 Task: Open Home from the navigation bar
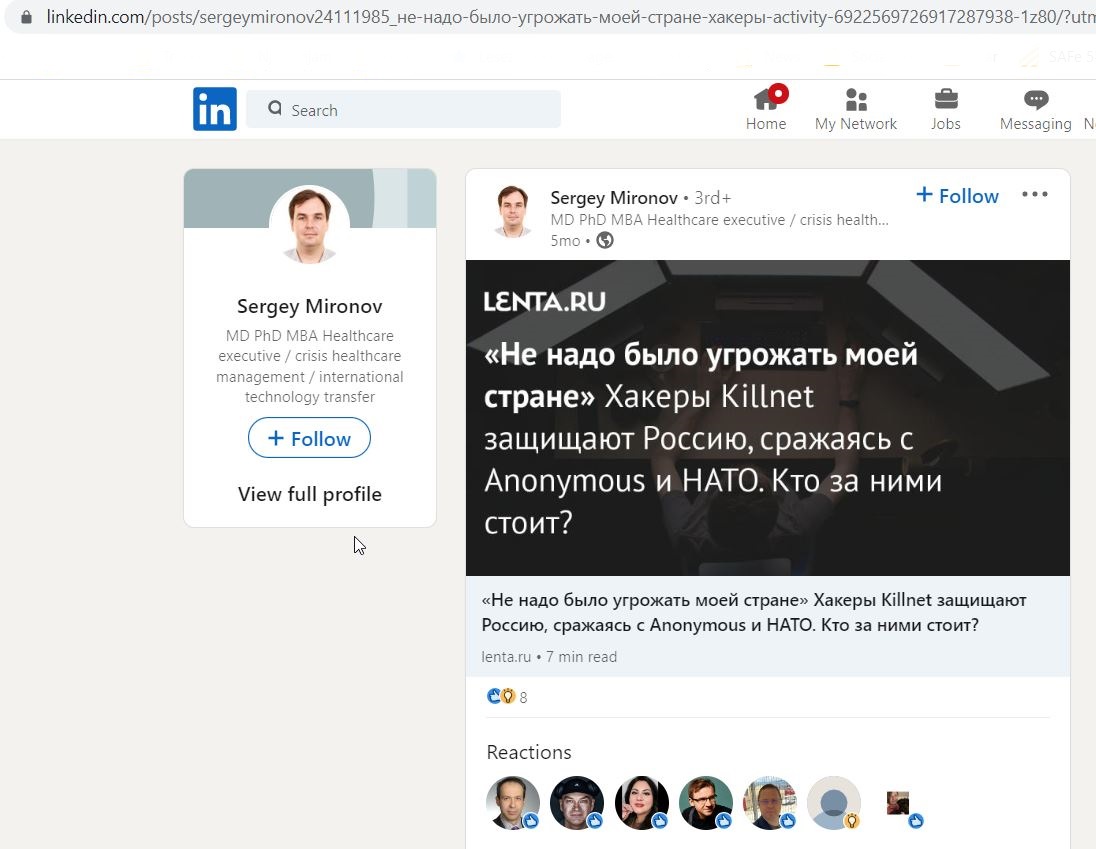click(766, 110)
